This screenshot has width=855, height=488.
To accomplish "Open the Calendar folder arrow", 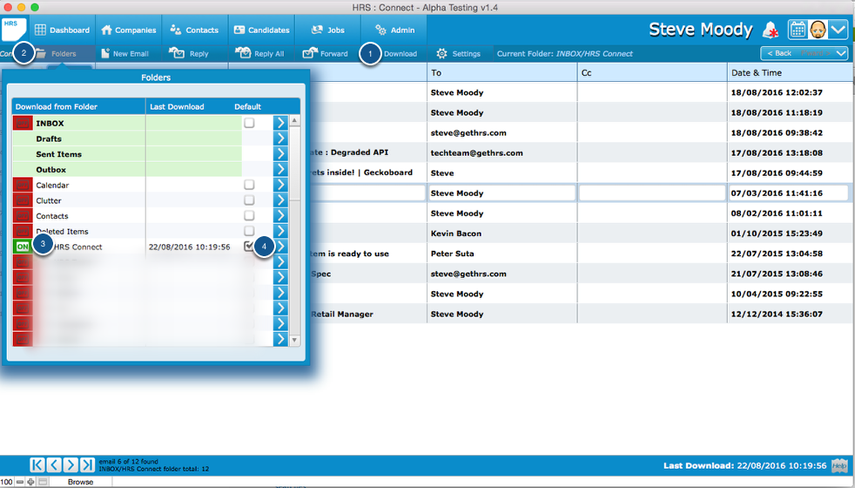I will pyautogui.click(x=280, y=185).
